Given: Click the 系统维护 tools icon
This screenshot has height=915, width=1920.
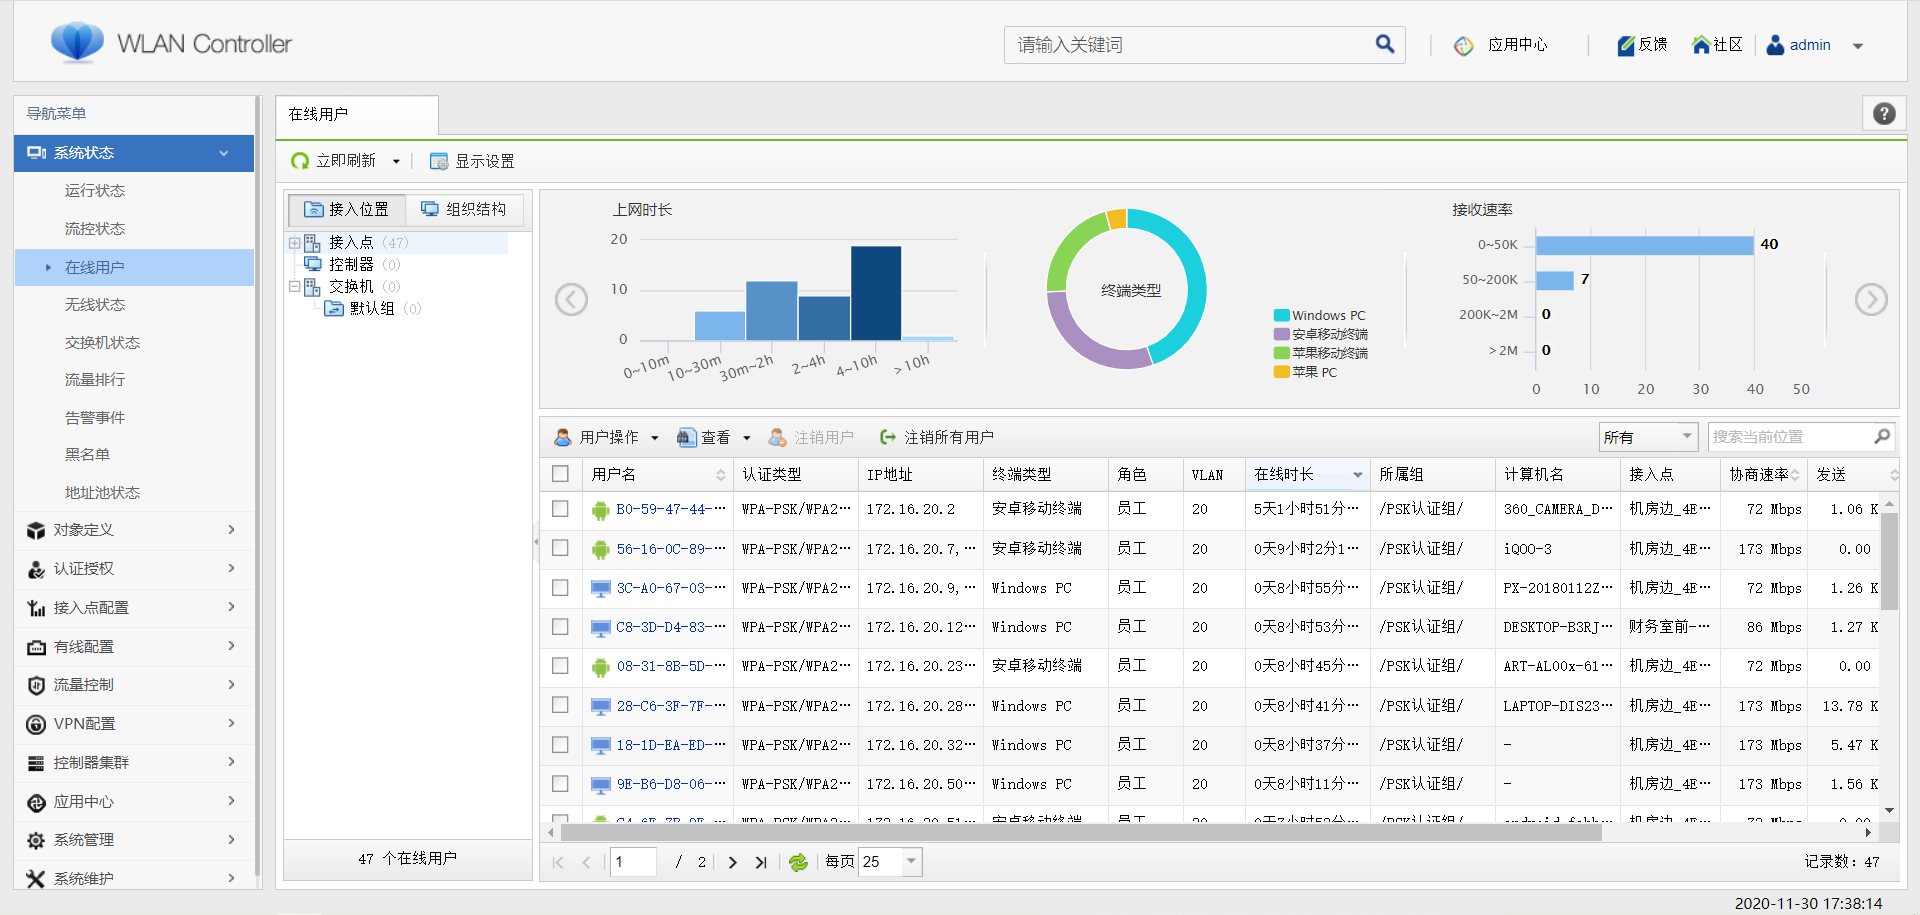Looking at the screenshot, I should pos(36,879).
